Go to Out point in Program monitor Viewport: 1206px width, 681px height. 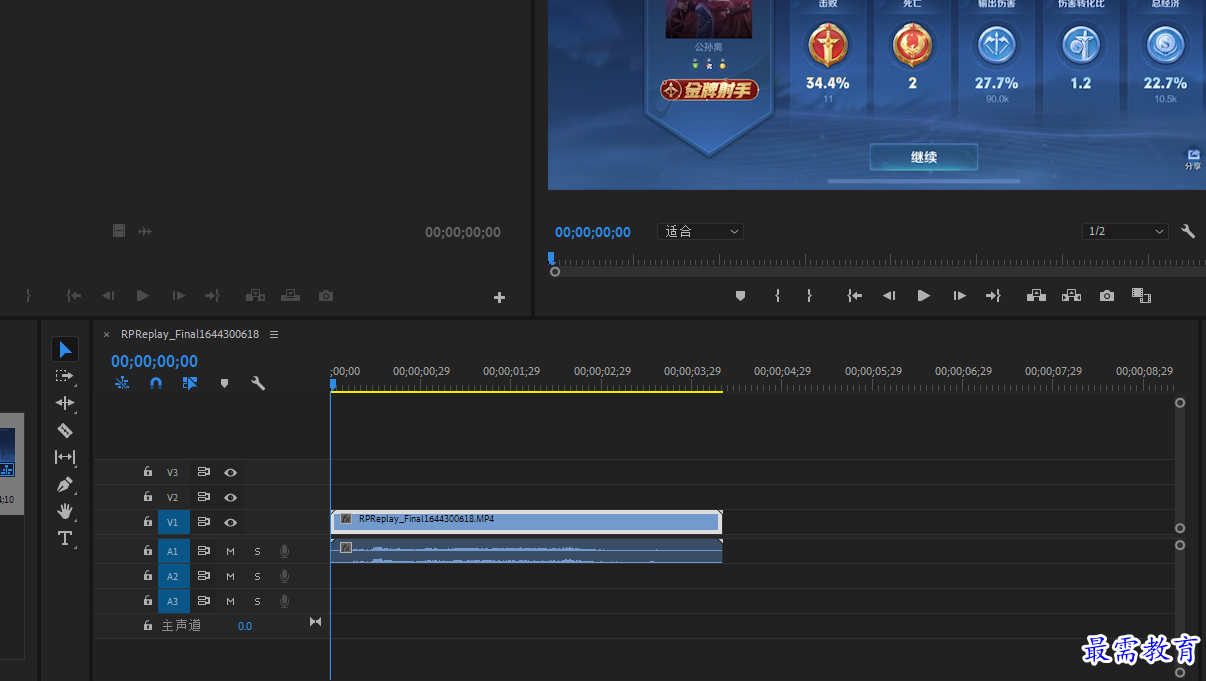pos(993,296)
